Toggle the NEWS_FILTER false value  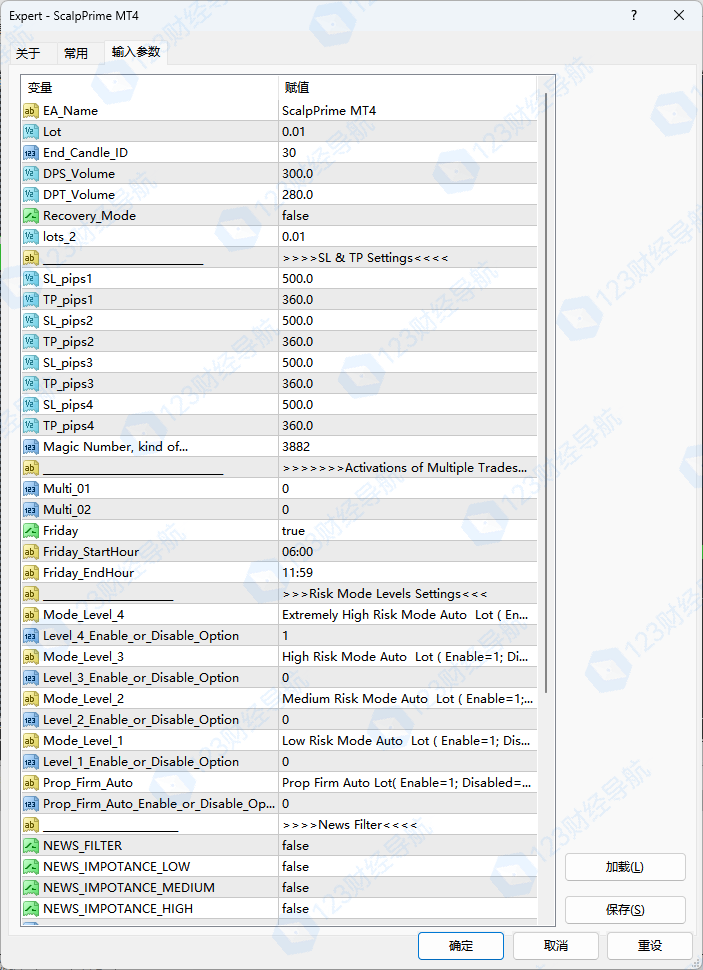point(407,846)
